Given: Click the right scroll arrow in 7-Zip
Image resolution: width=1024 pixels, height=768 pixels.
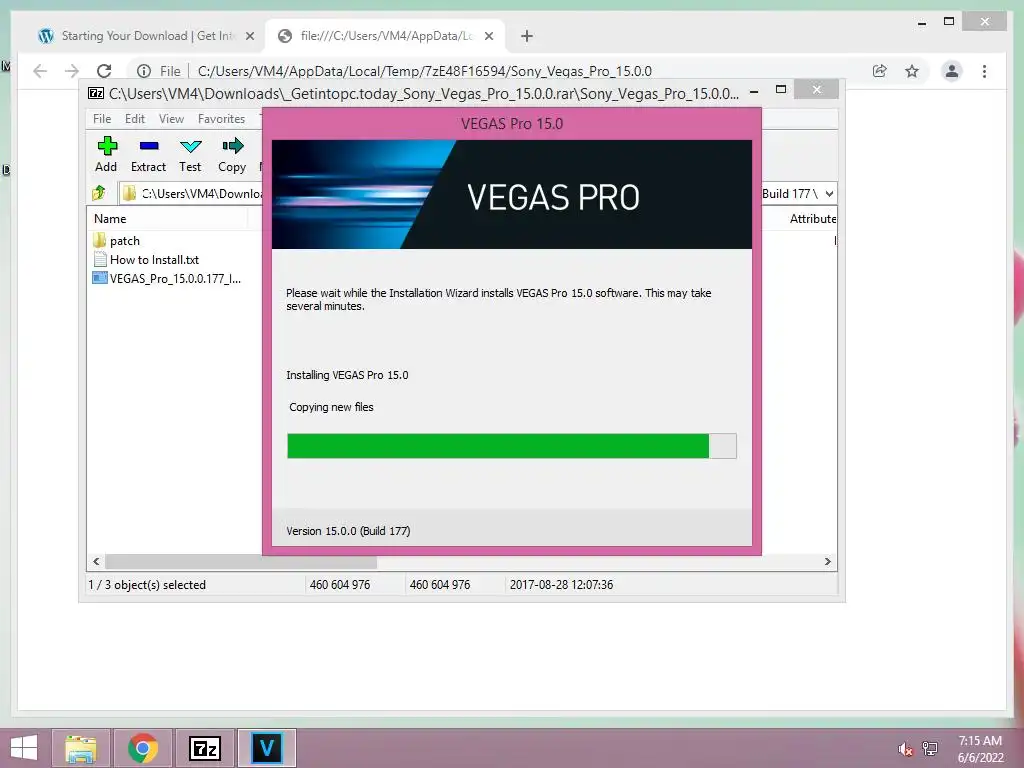Looking at the screenshot, I should pyautogui.click(x=827, y=562).
